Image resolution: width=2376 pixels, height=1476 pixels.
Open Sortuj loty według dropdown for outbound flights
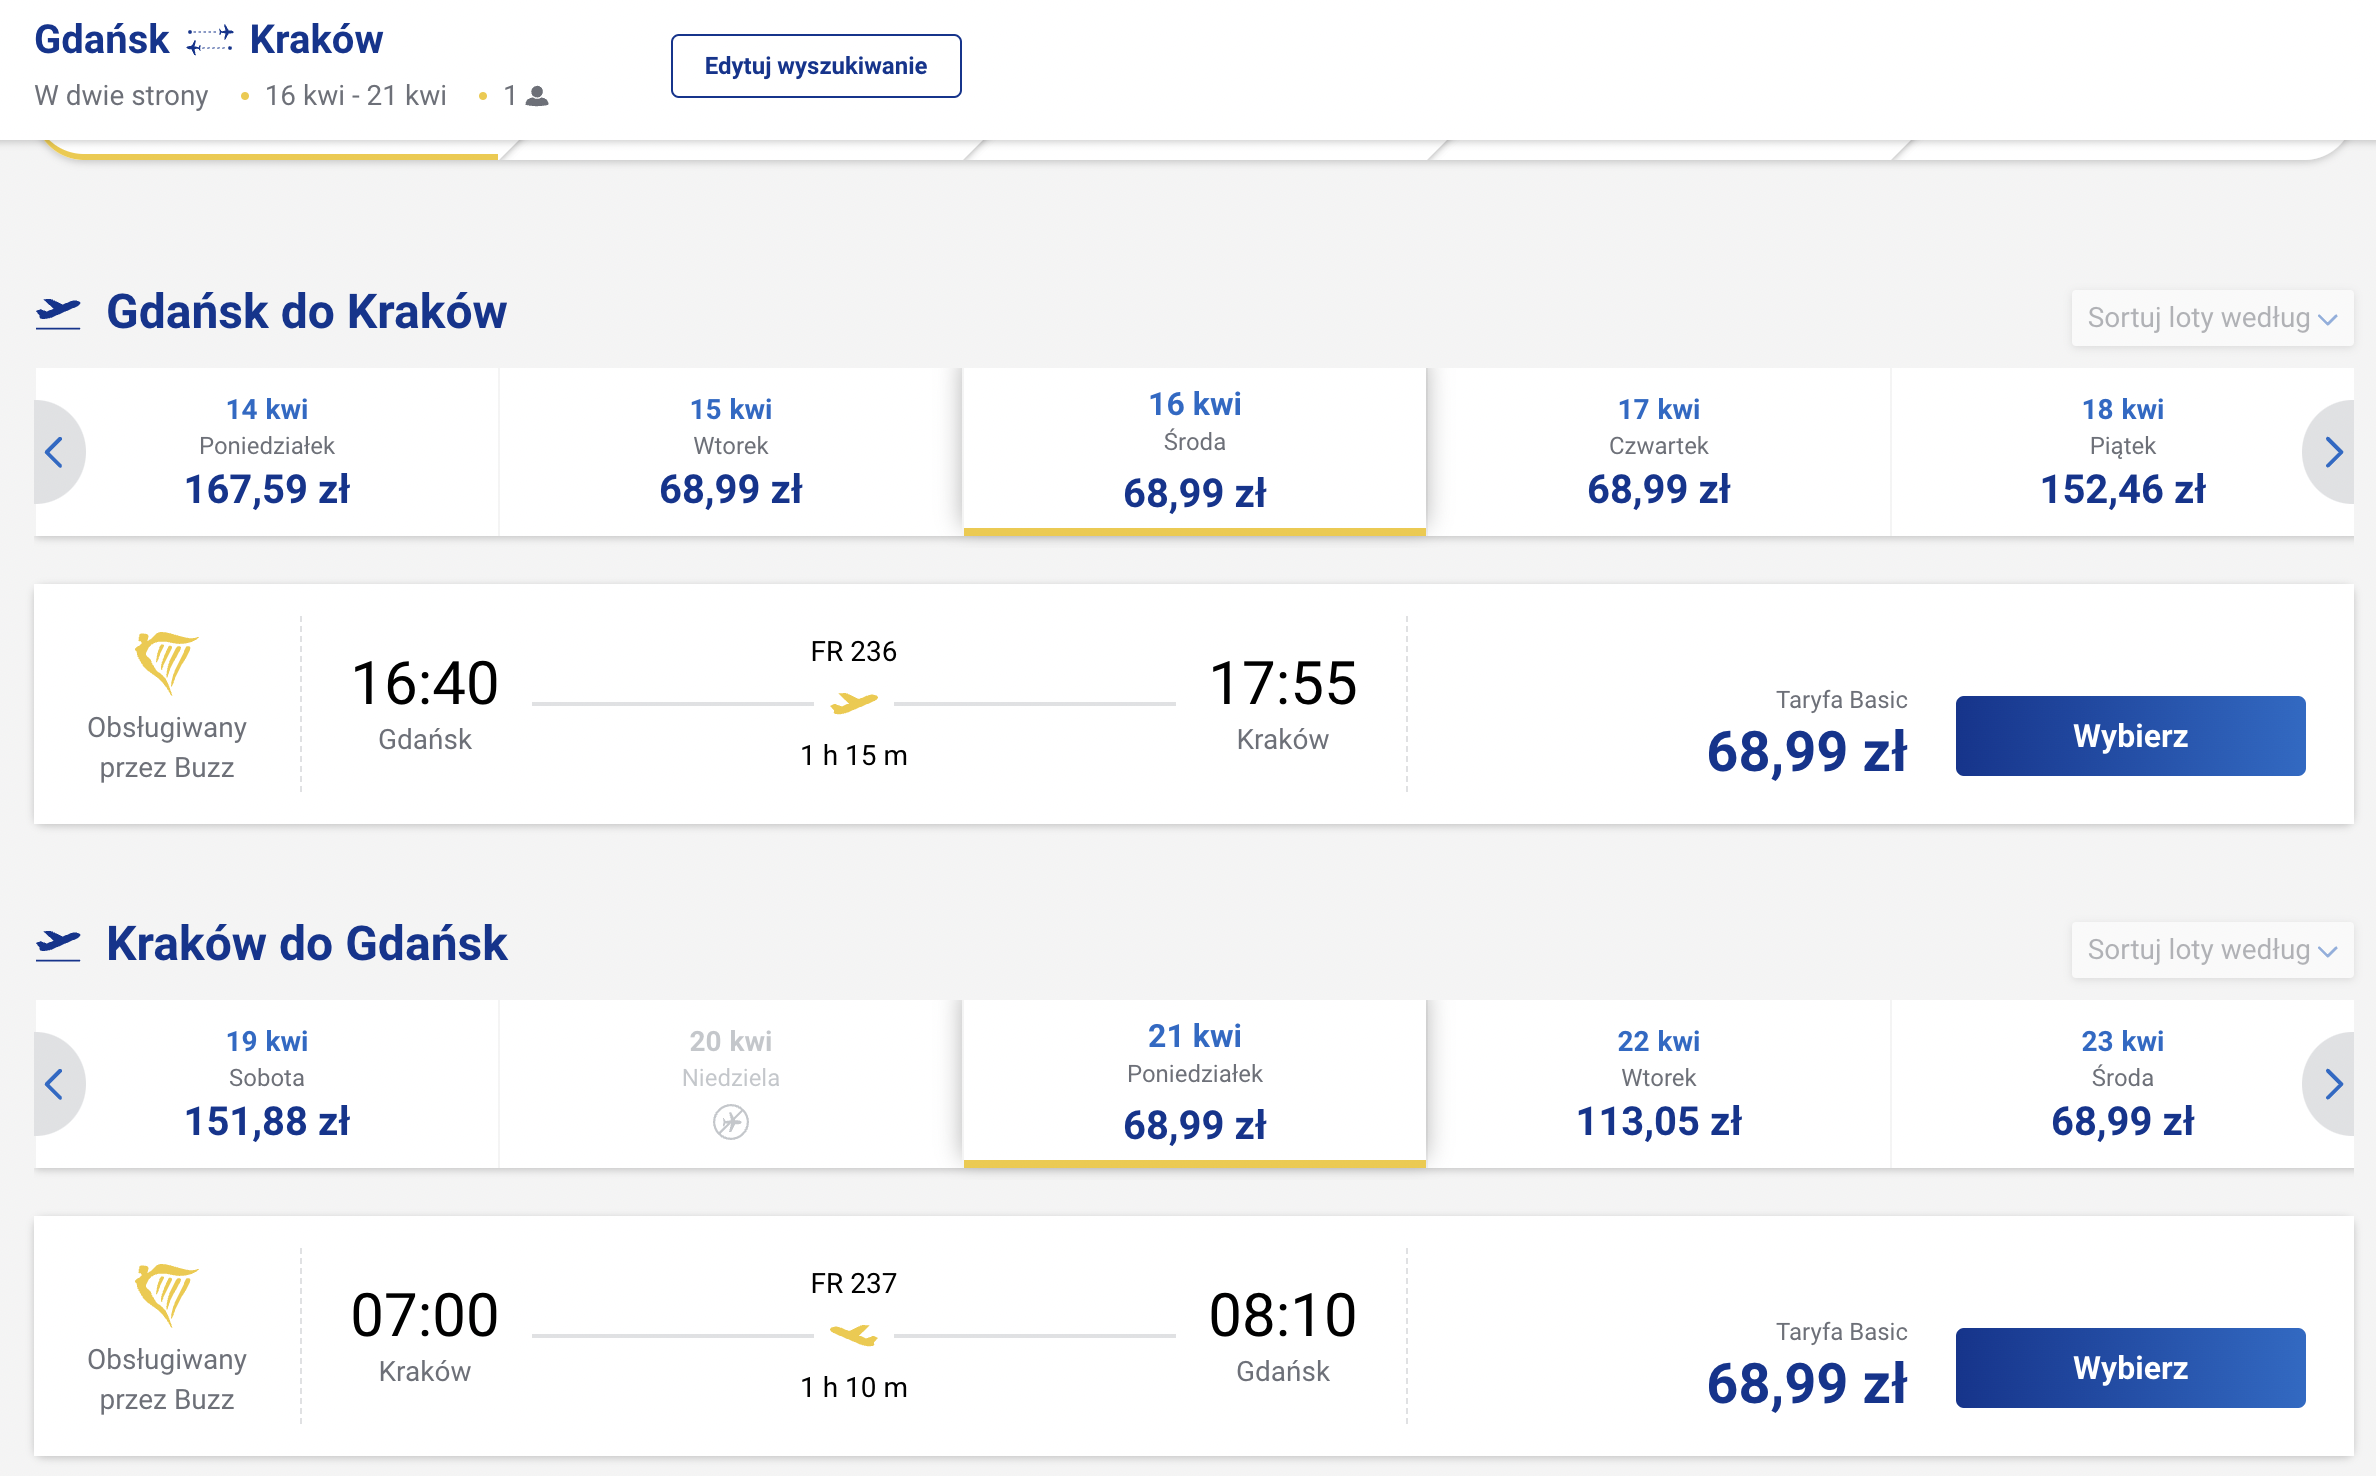[x=2212, y=318]
